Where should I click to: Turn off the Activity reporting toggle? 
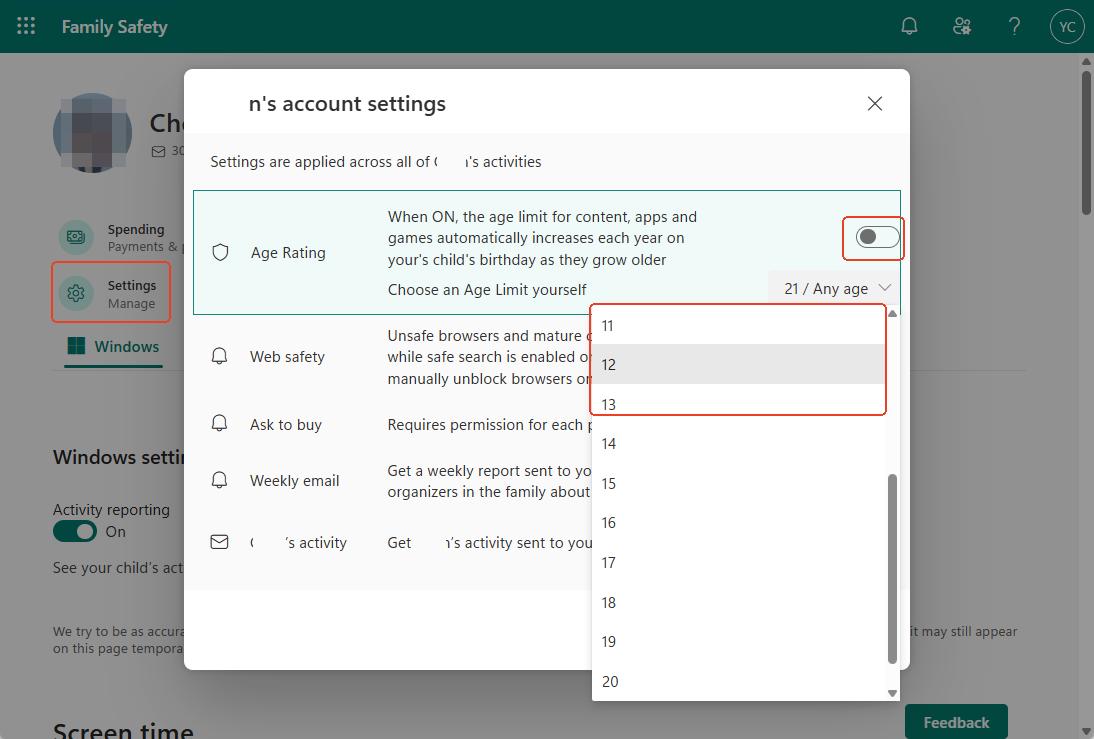[75, 532]
